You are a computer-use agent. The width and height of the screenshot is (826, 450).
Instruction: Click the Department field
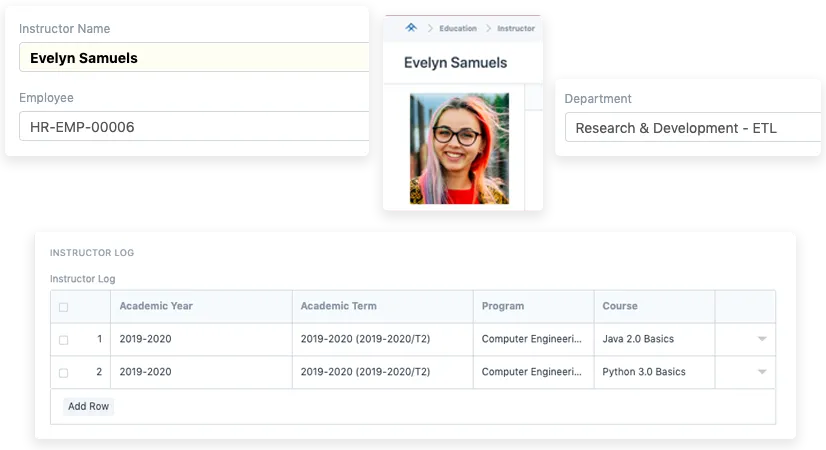click(691, 128)
